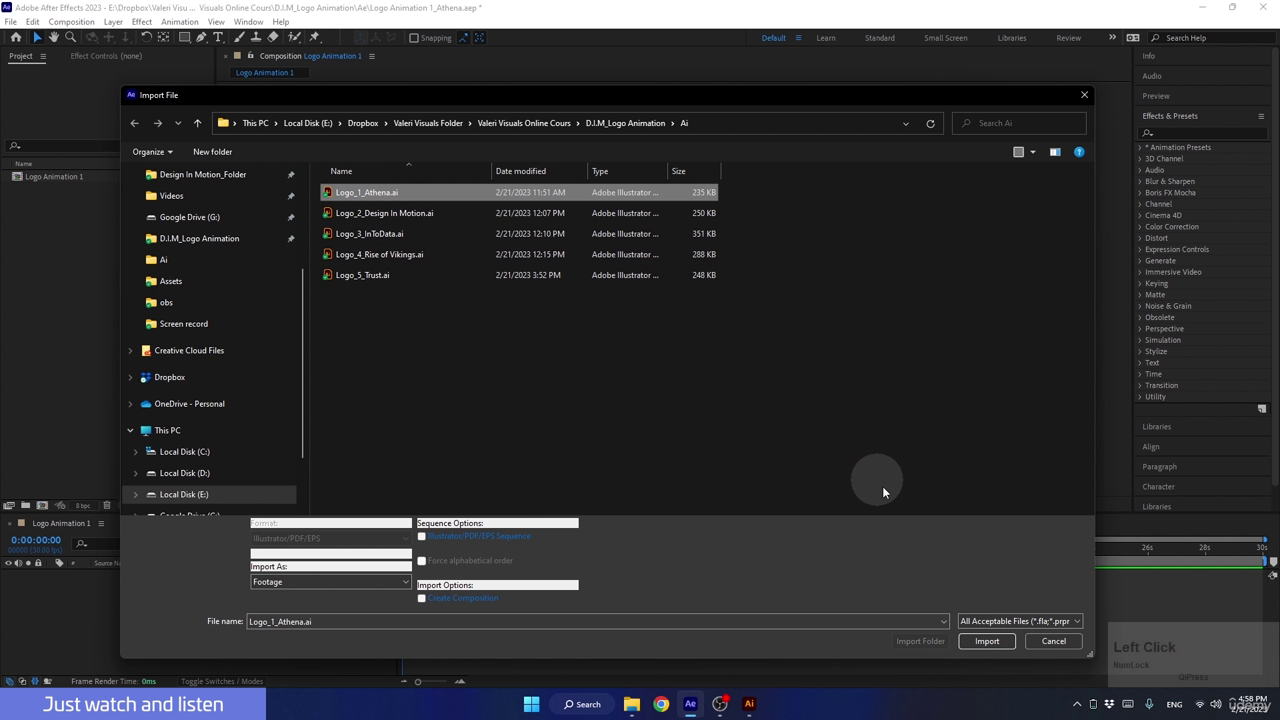
Task: Expand the Local Disk (C:) node
Action: click(x=136, y=452)
